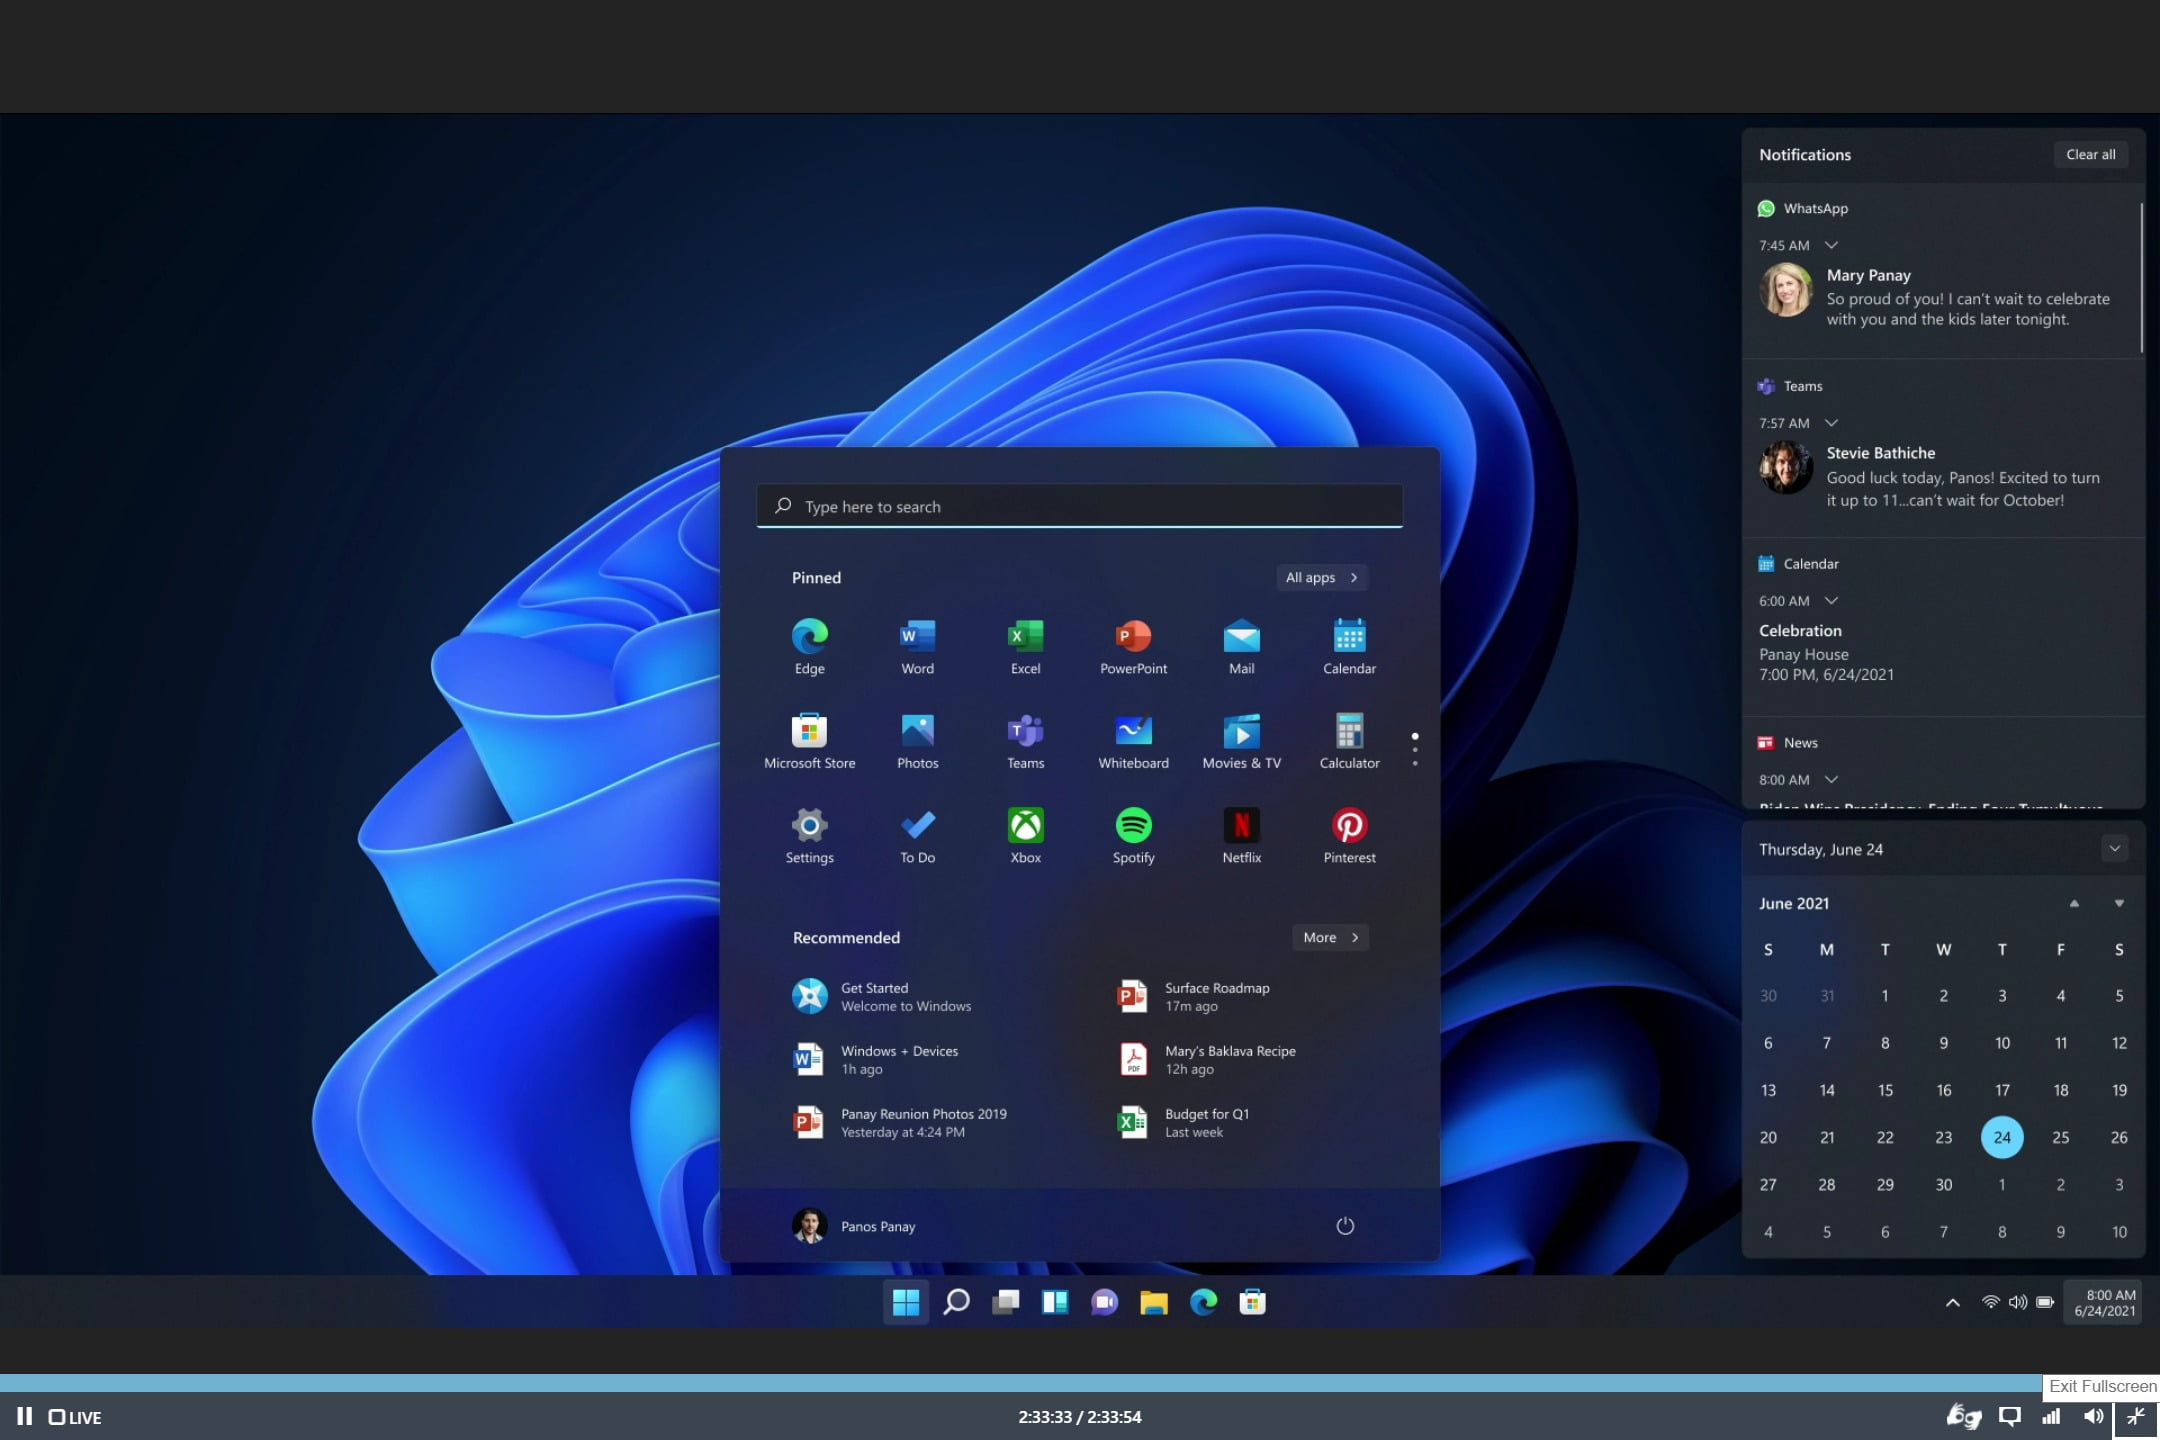Open Widgets from the taskbar
Viewport: 2160px width, 1440px height.
(x=1055, y=1302)
